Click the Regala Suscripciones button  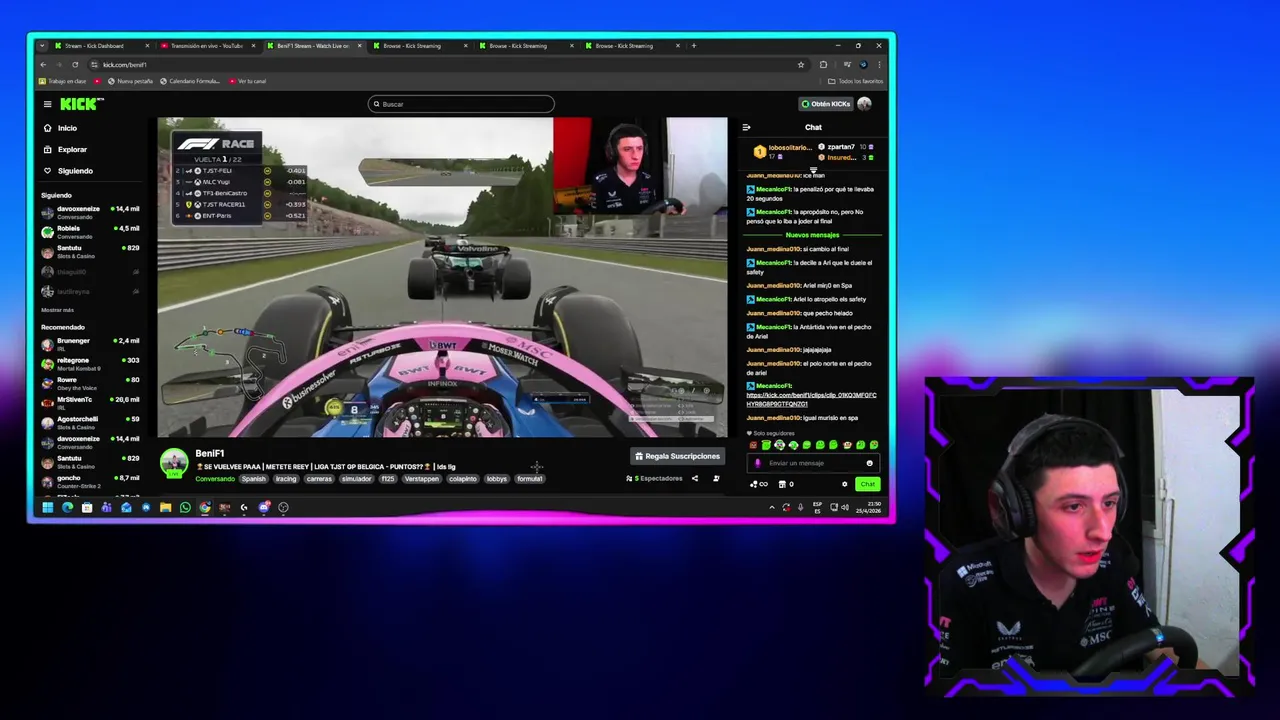click(677, 456)
